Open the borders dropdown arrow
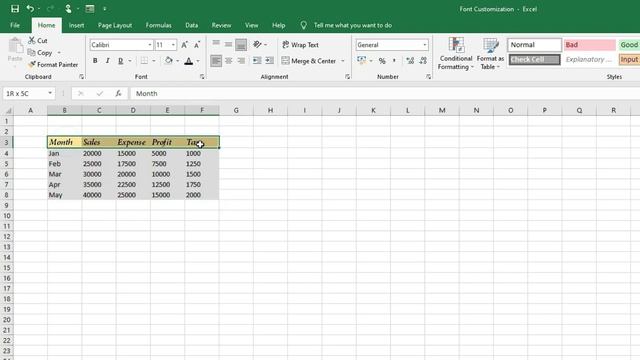640x360 pixels. tap(154, 61)
